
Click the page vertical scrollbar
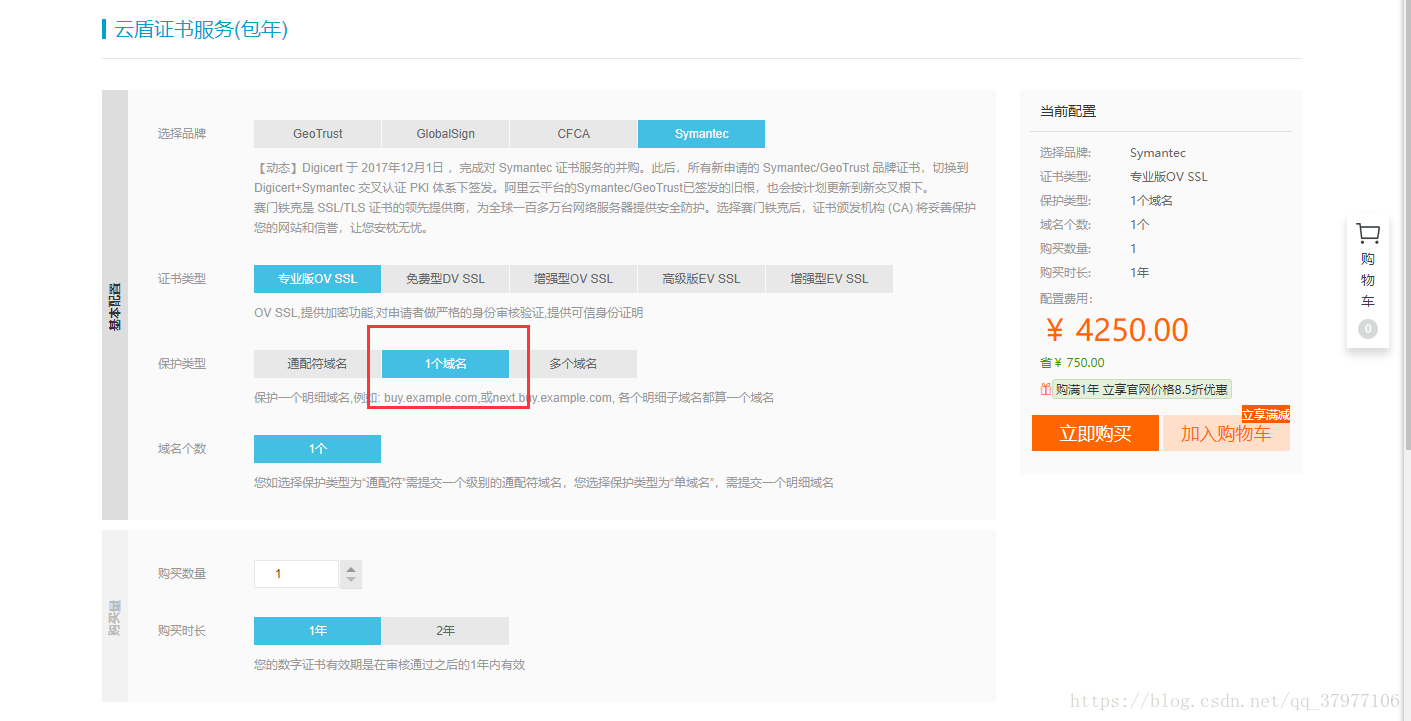point(1406,225)
